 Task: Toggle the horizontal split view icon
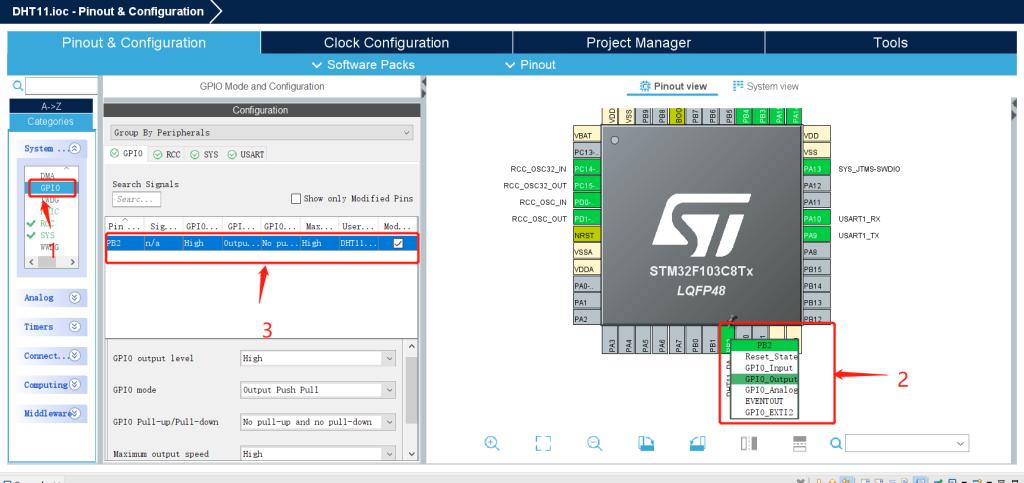[x=799, y=443]
